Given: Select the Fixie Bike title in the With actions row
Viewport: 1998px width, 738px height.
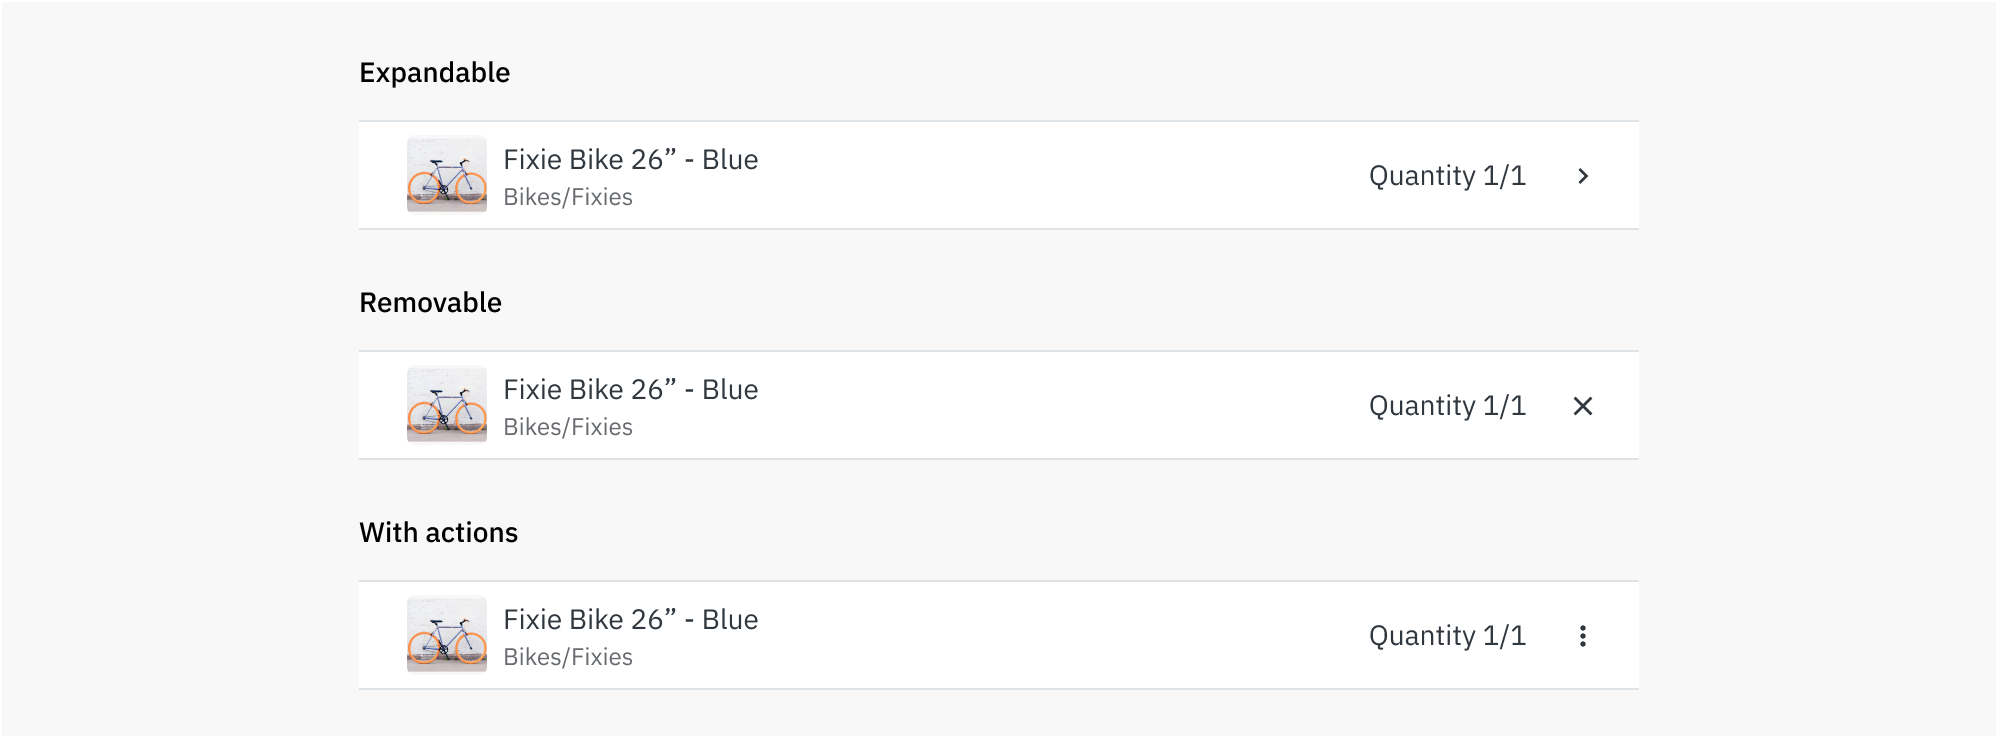Looking at the screenshot, I should click(x=630, y=620).
